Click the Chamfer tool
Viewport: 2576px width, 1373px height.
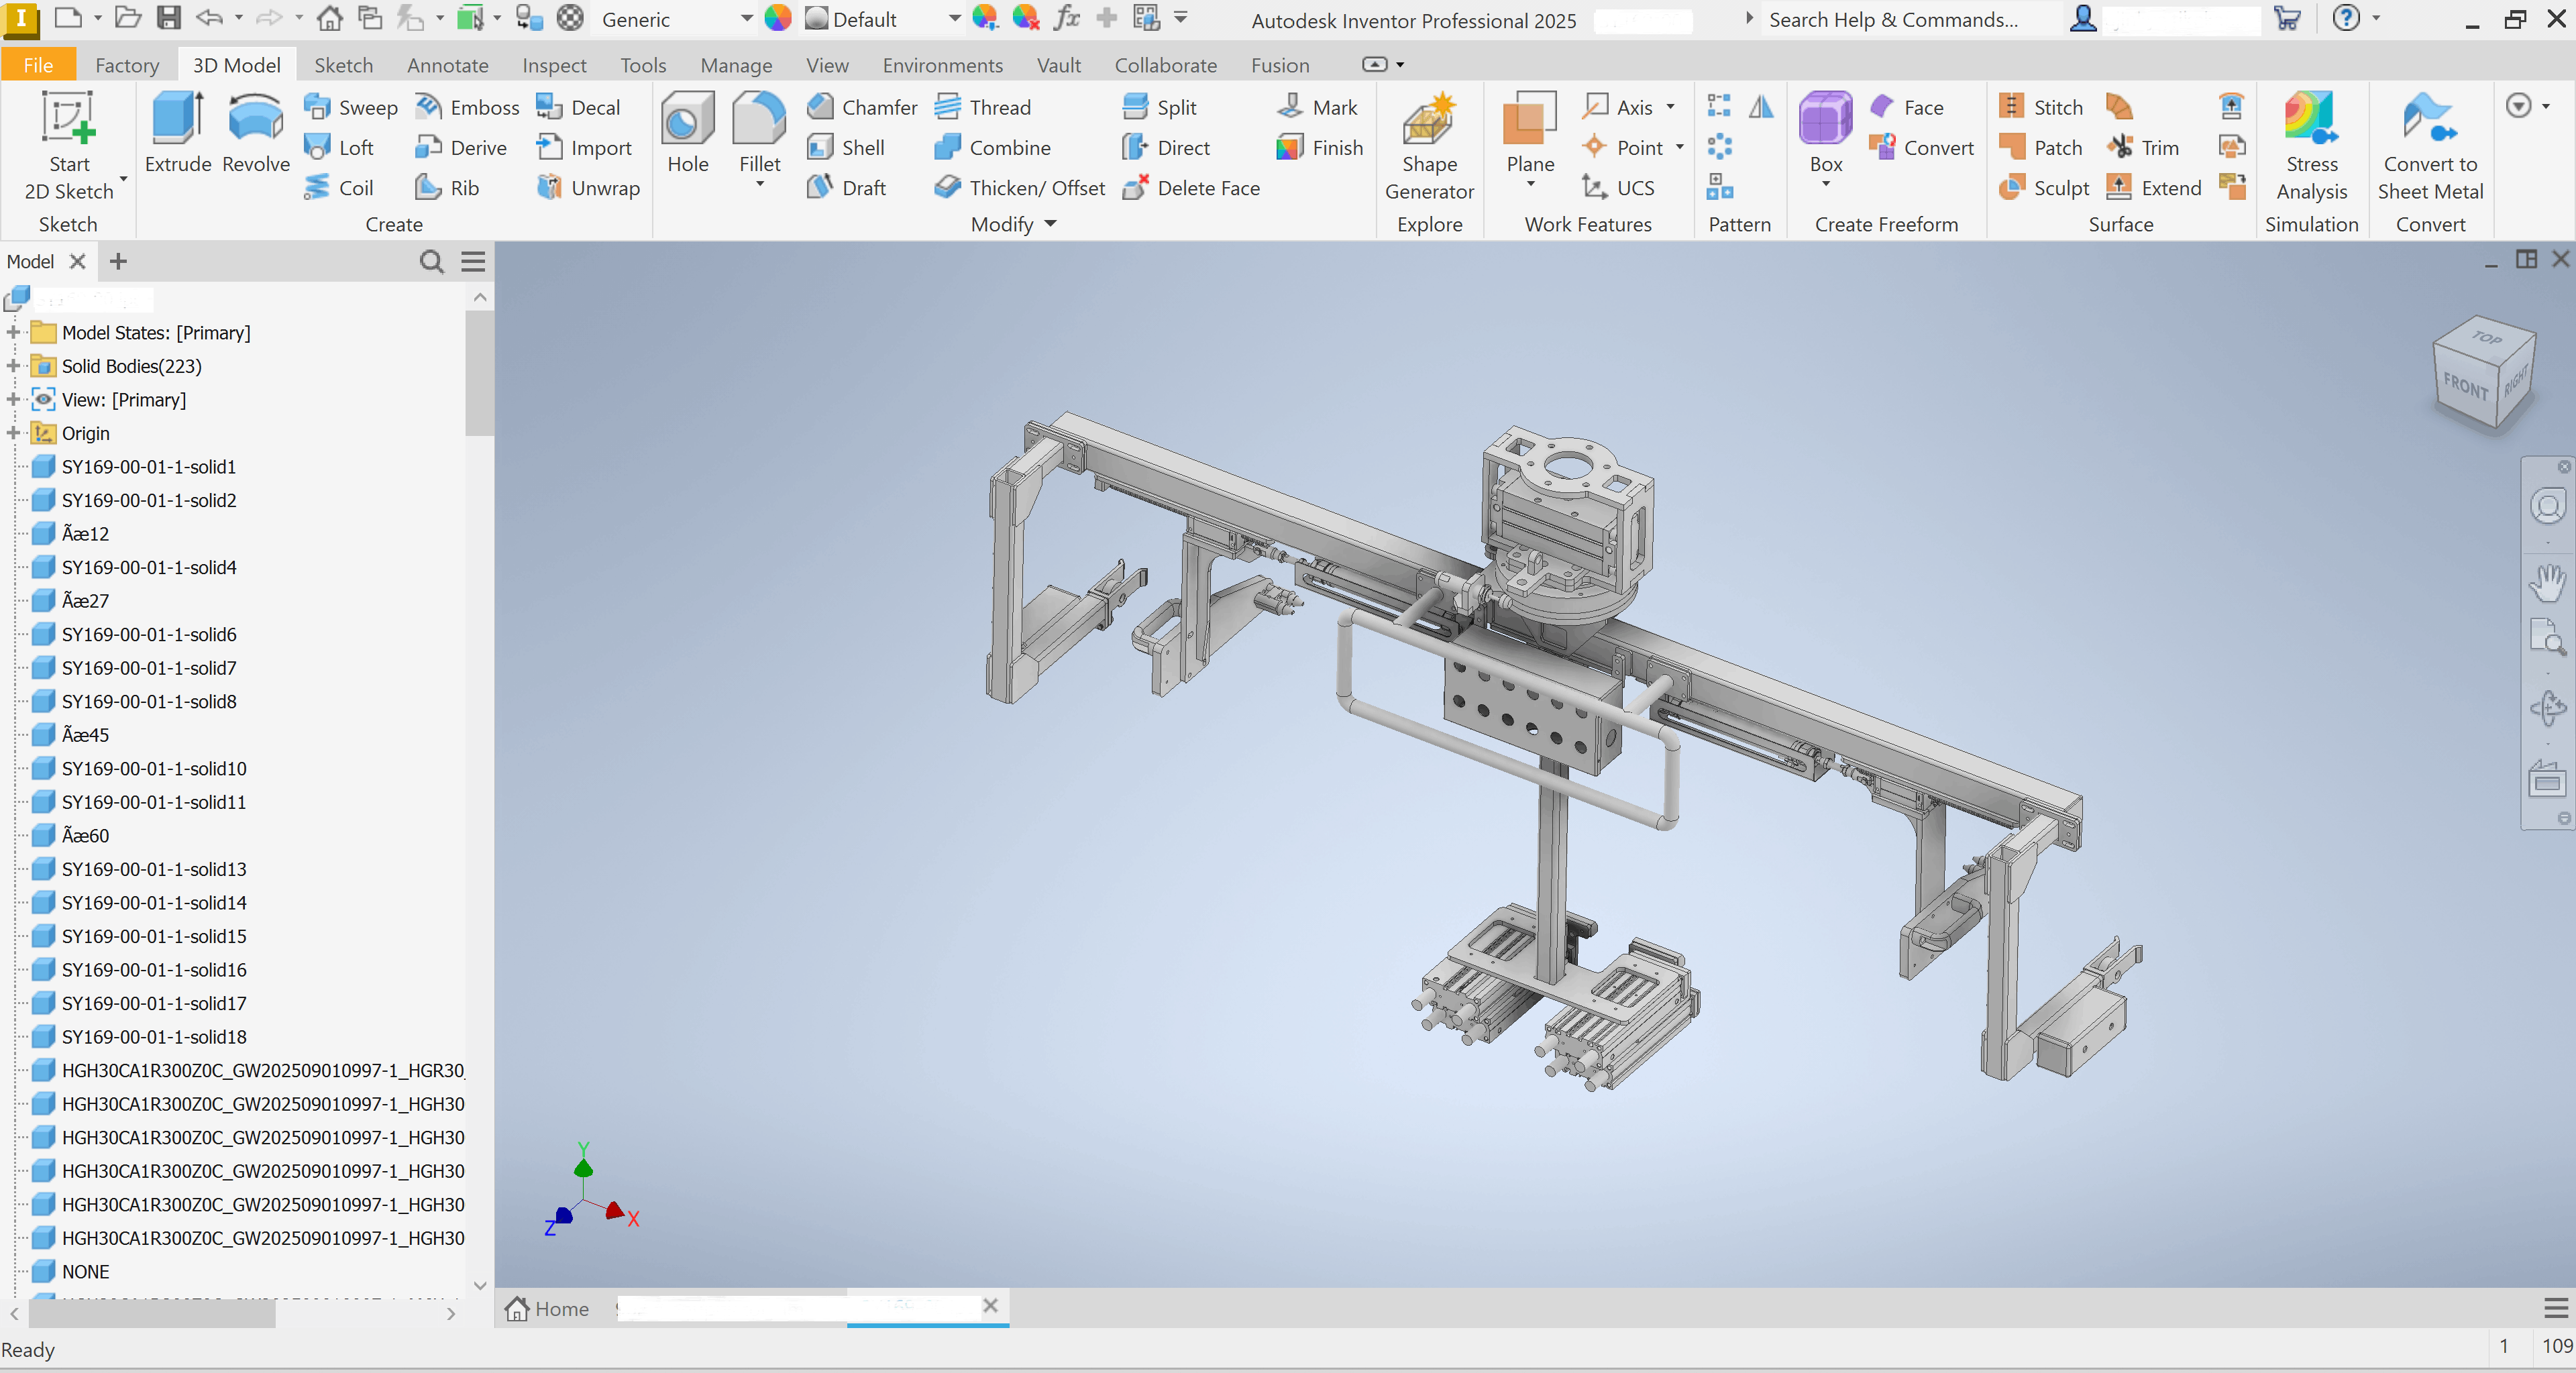pyautogui.click(x=862, y=107)
